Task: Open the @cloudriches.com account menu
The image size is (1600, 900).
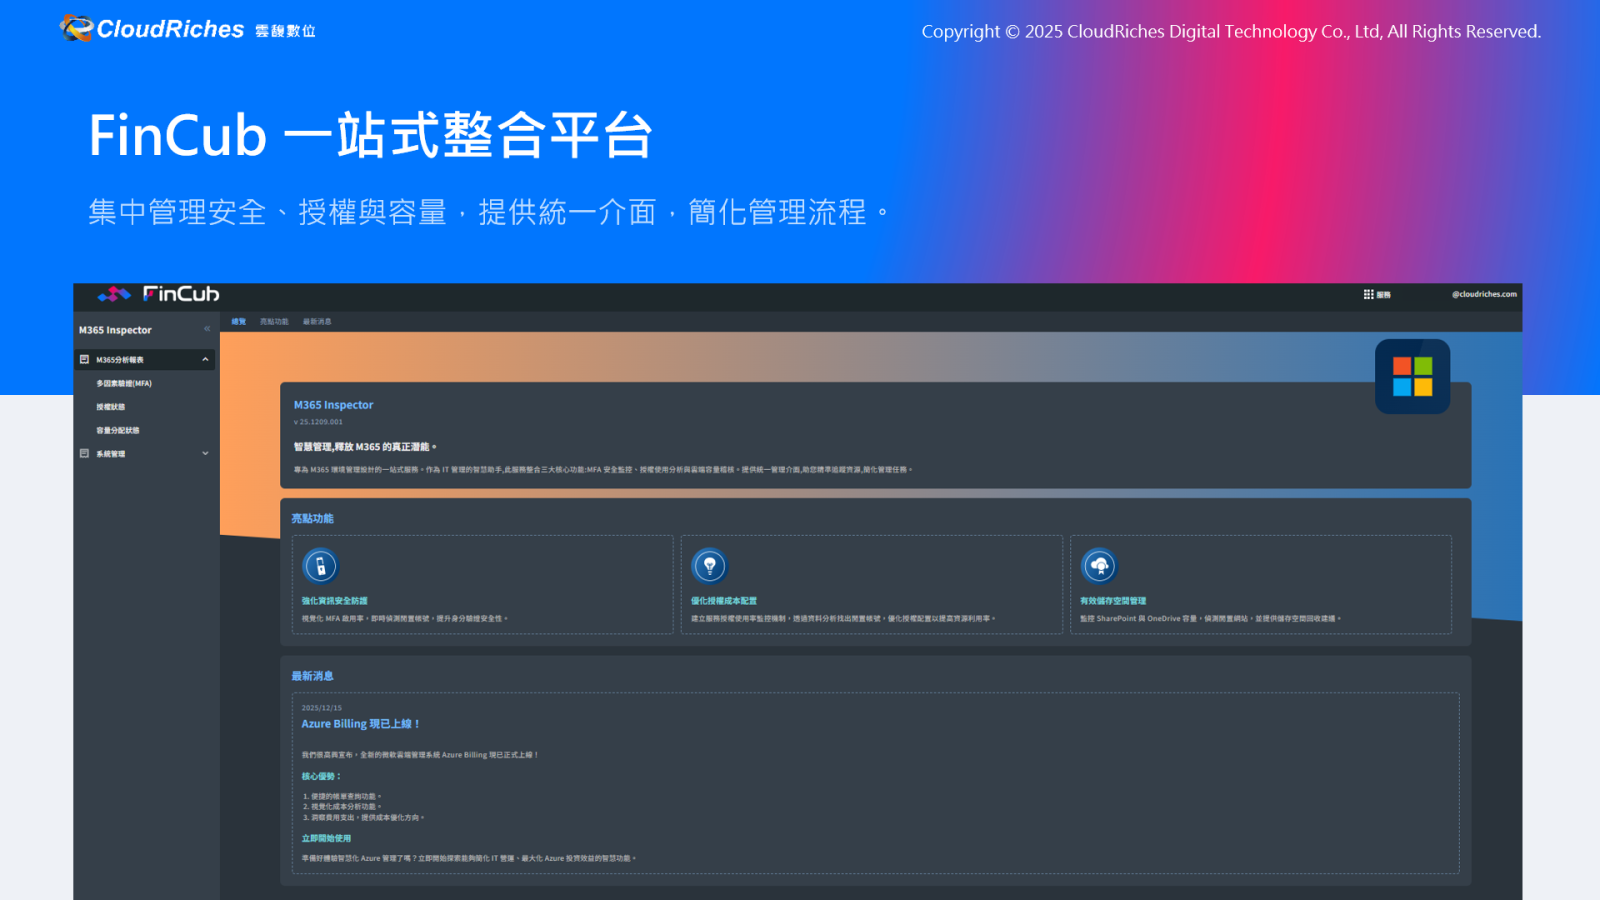Action: (x=1484, y=294)
